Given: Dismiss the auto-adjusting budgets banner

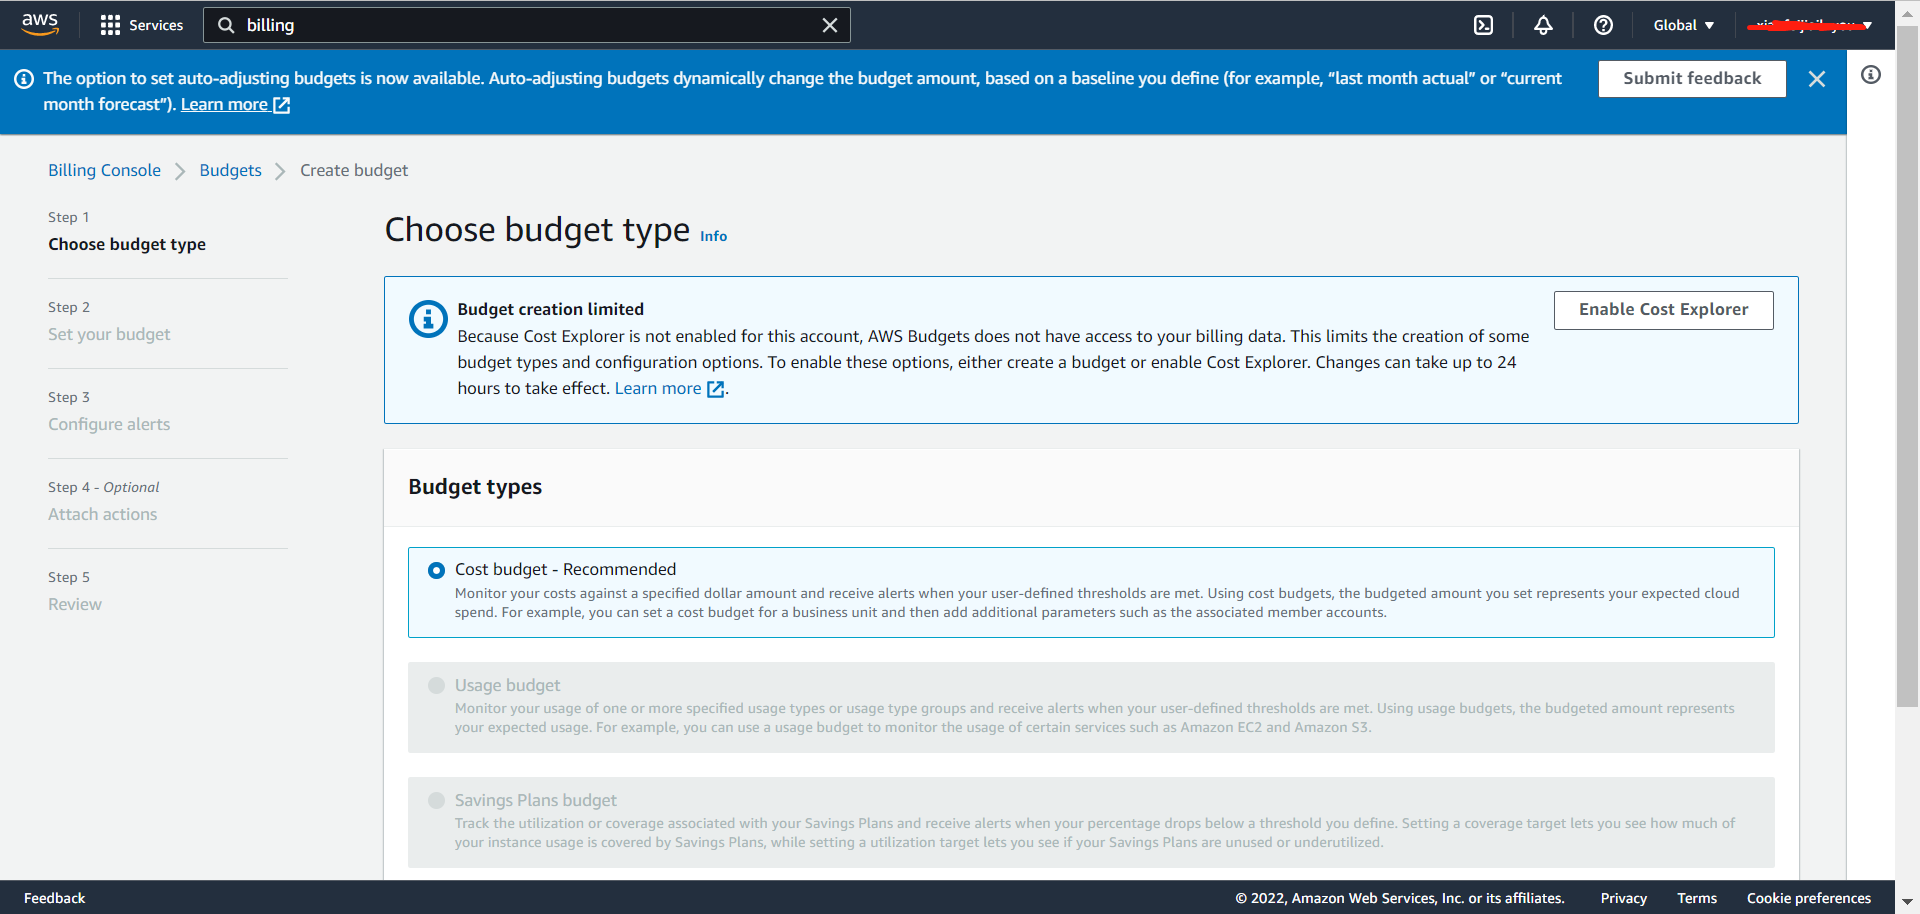Looking at the screenshot, I should tap(1817, 79).
